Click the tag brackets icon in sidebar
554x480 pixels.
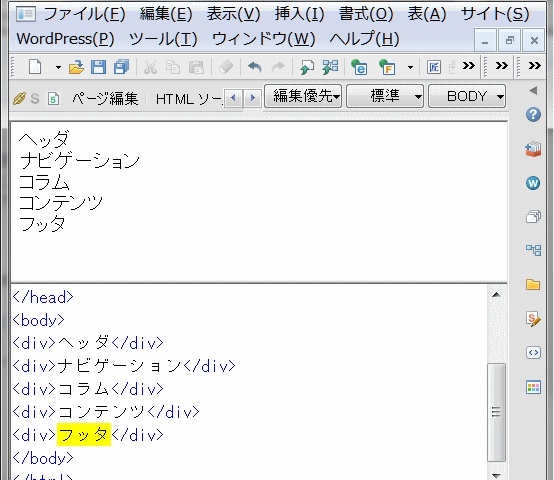(x=533, y=352)
